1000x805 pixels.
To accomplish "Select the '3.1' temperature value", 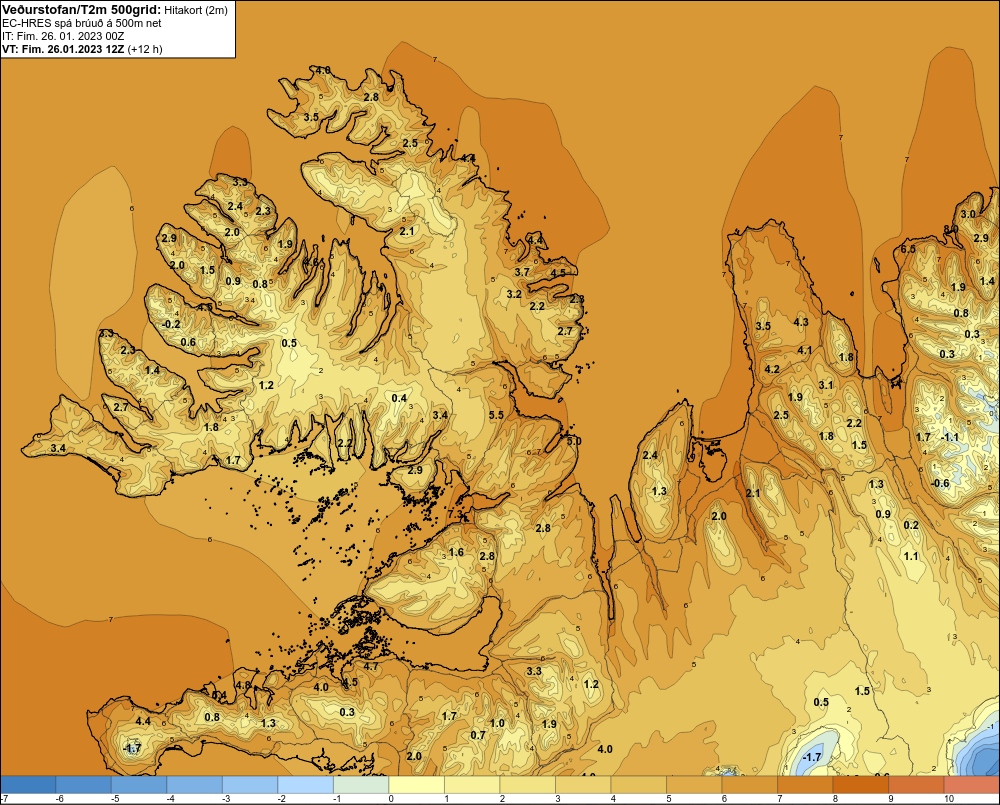I will 826,385.
